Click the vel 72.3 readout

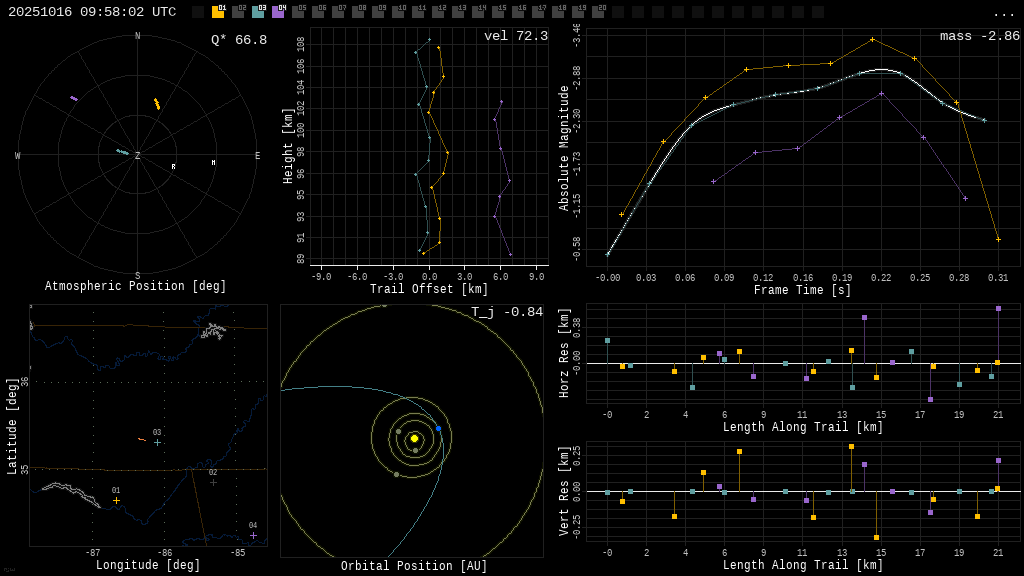(515, 36)
